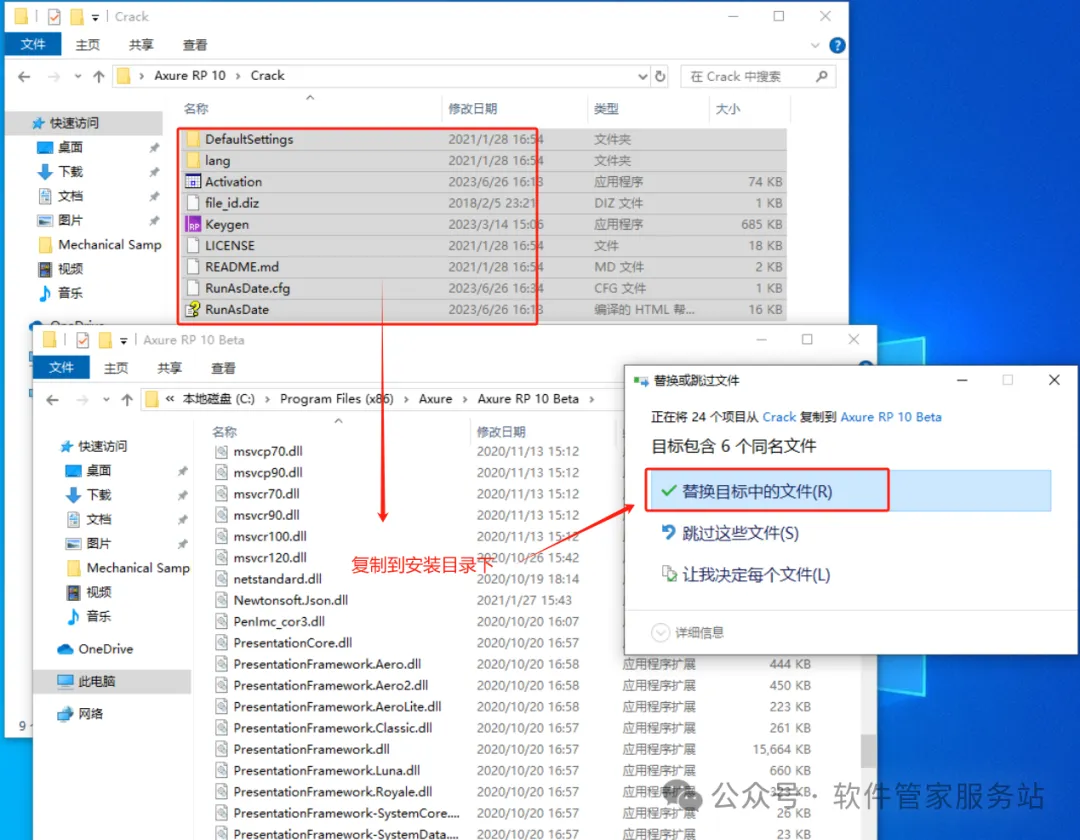This screenshot has width=1080, height=840.
Task: Open quick access toolbar dropdown in Crack window
Action: pos(95,17)
